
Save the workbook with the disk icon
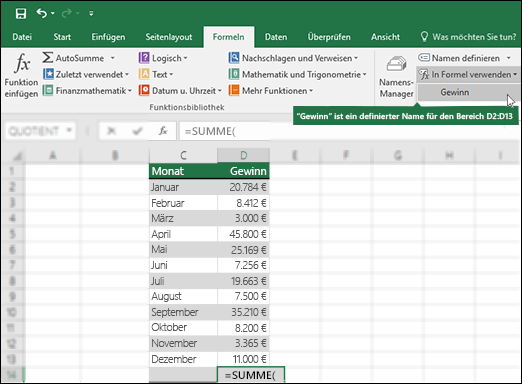click(21, 14)
